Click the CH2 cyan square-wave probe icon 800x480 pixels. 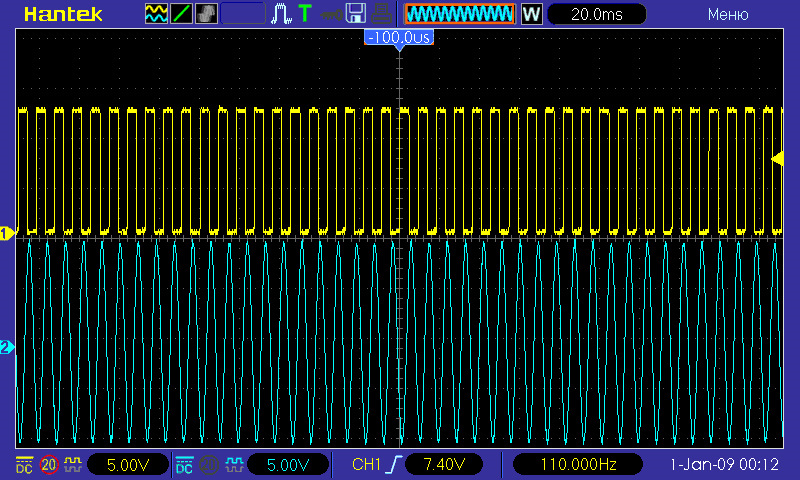(x=233, y=464)
